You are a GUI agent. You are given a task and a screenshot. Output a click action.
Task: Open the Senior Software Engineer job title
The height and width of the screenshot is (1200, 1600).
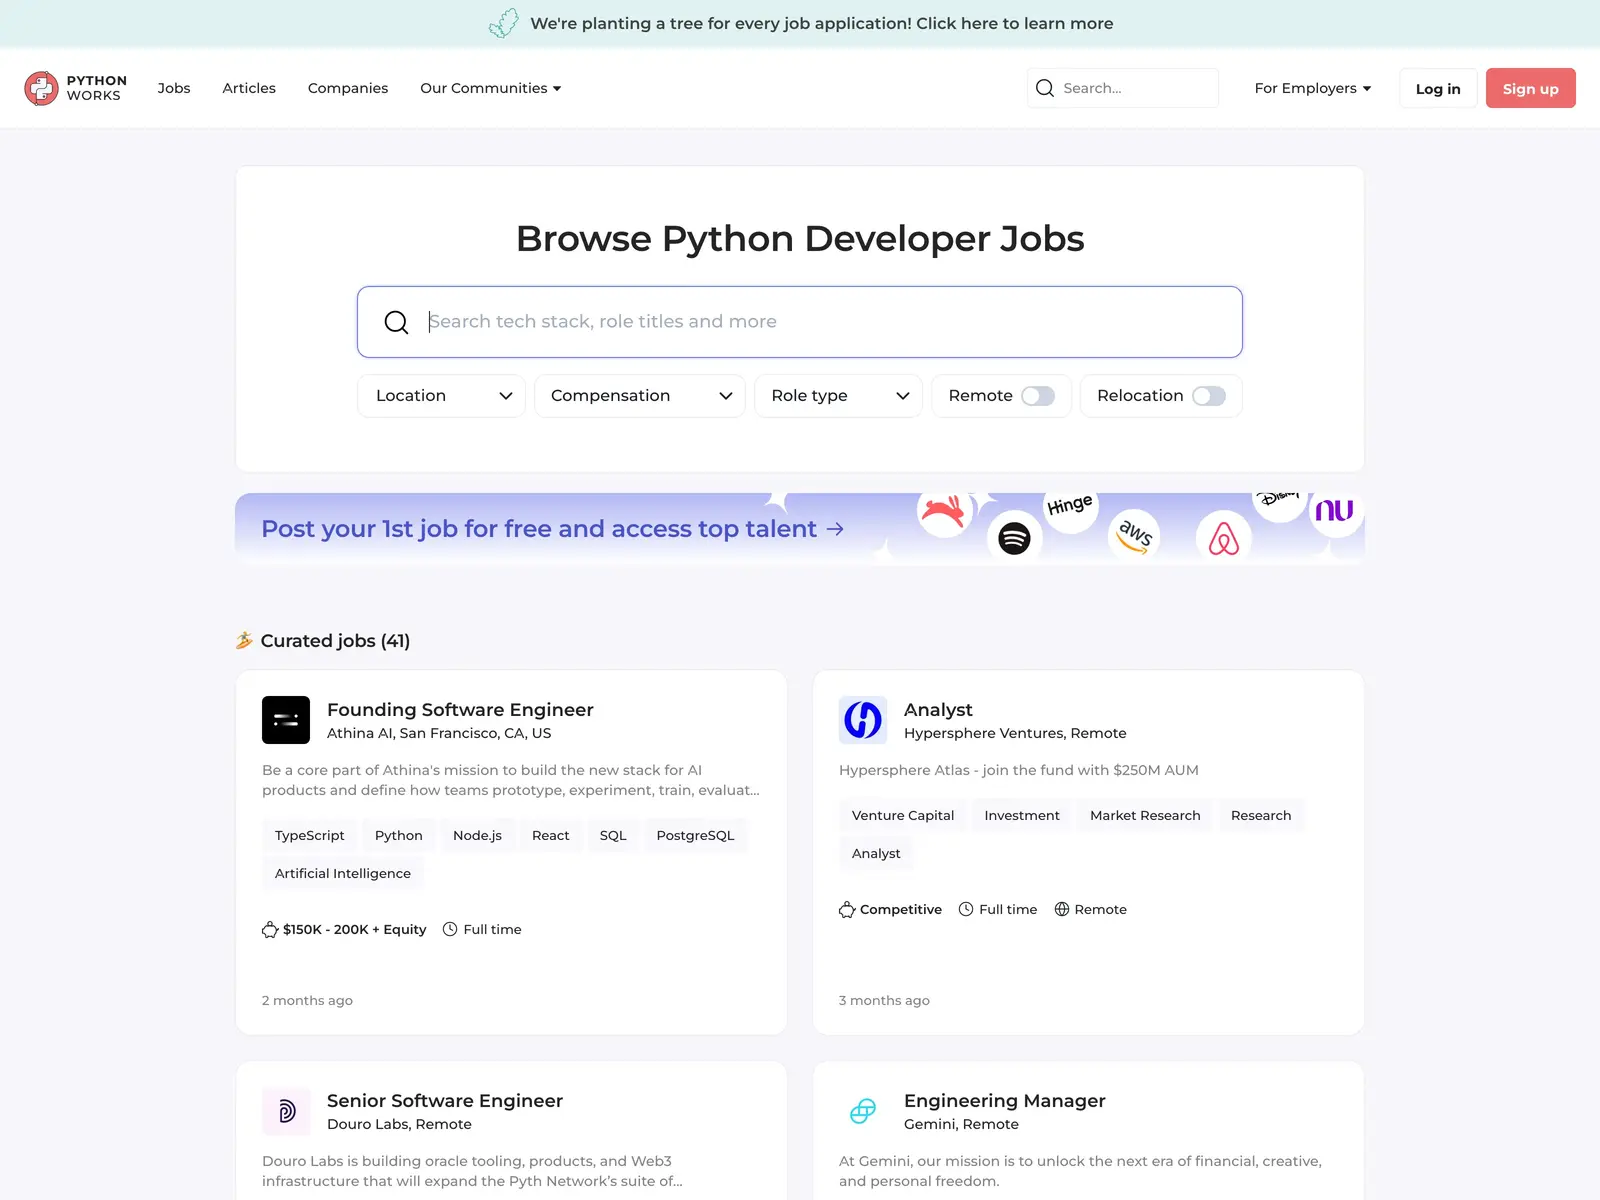(445, 1100)
